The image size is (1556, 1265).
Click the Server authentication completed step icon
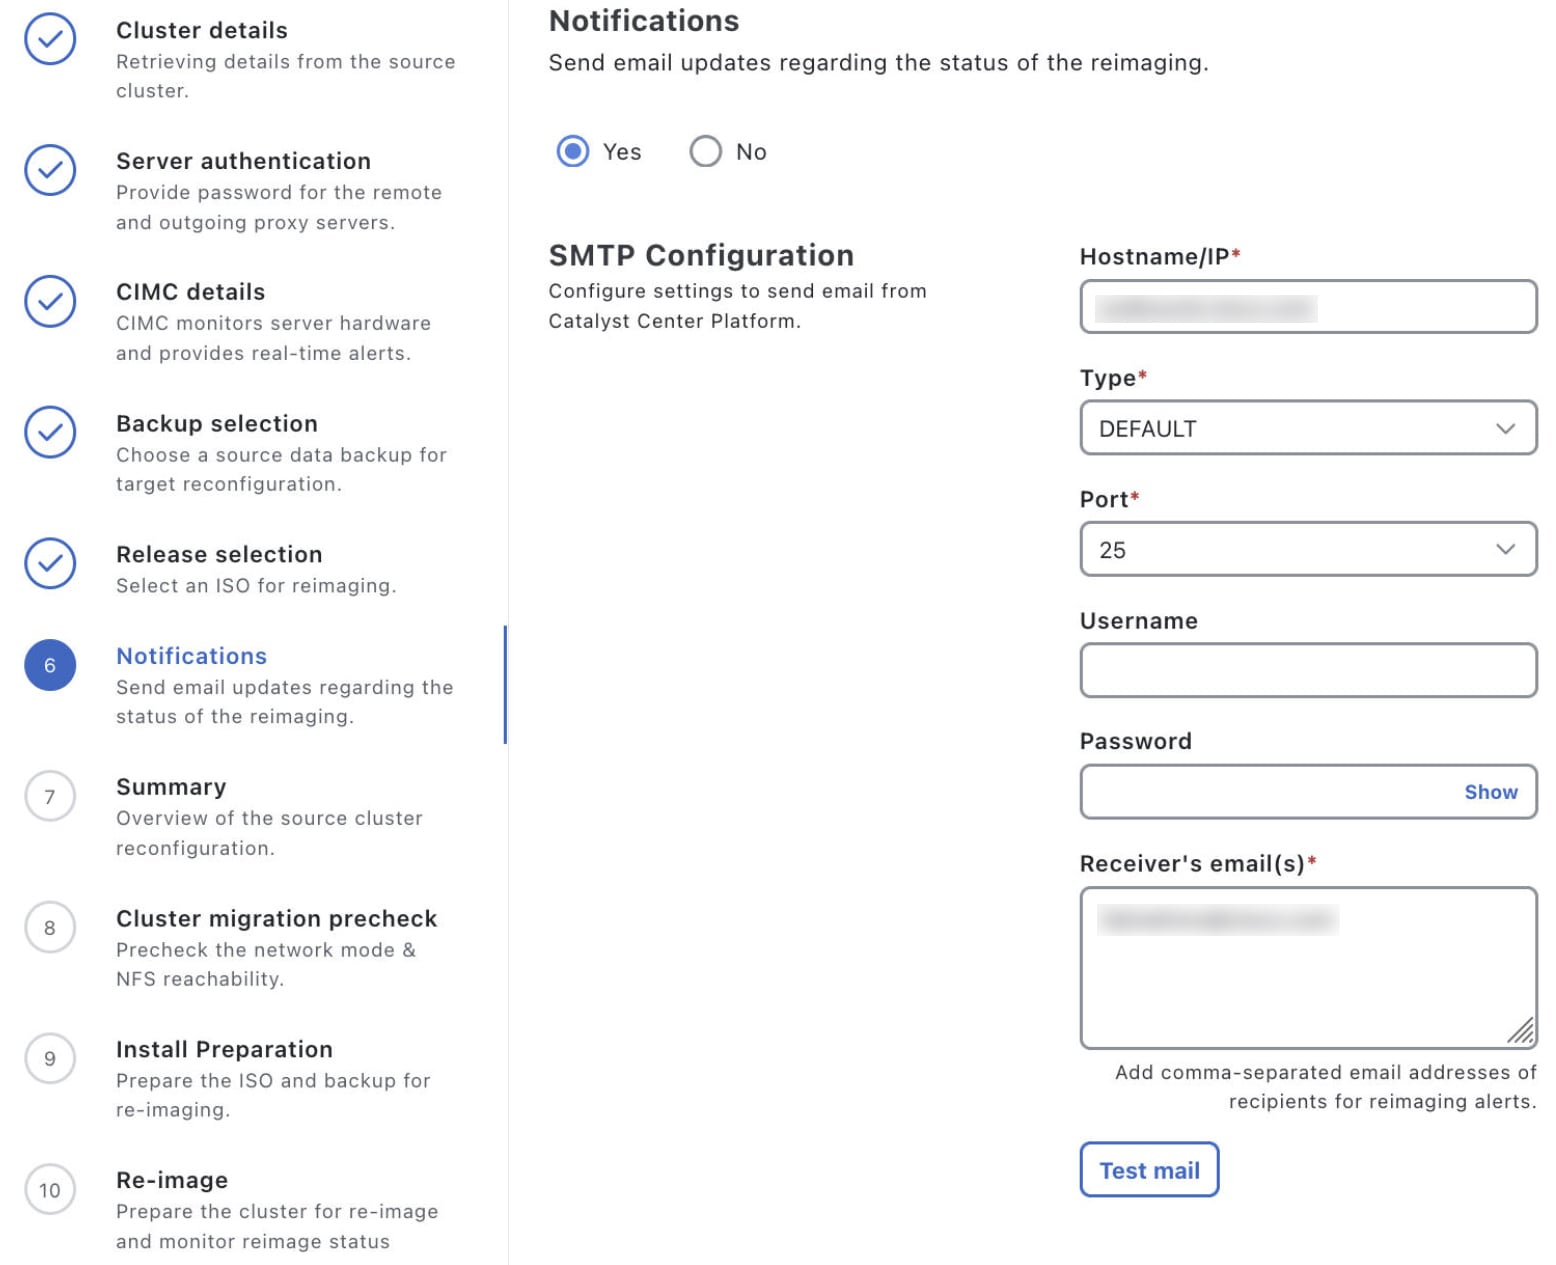click(50, 170)
